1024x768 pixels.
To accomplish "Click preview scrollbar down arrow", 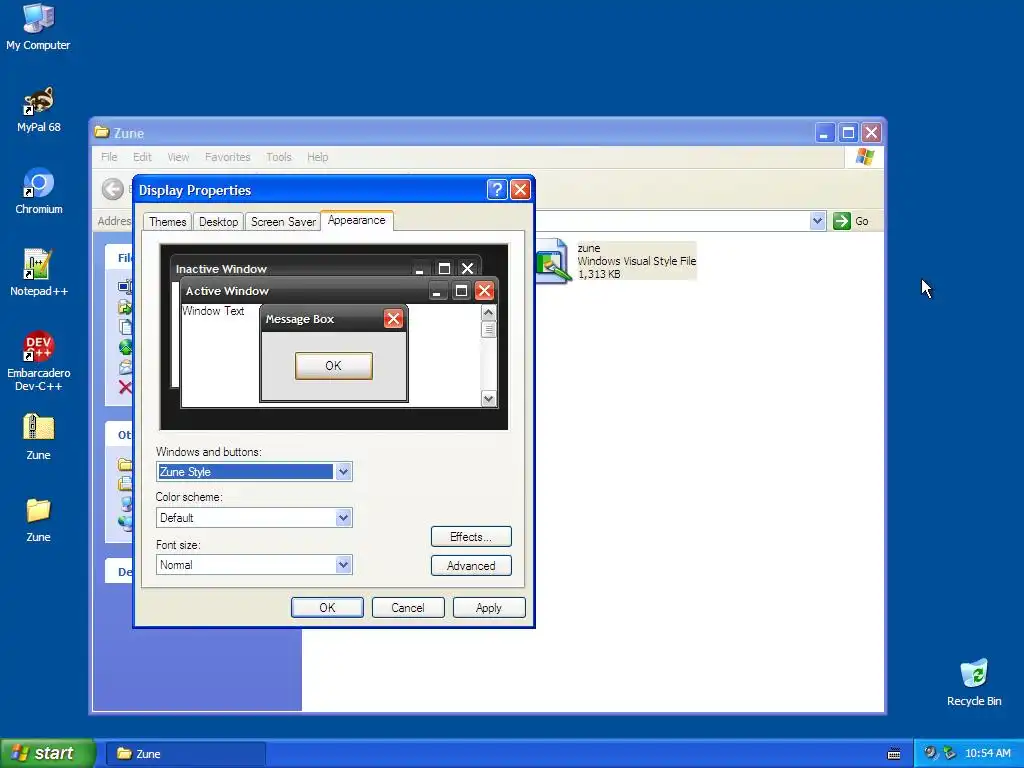I will pos(488,398).
